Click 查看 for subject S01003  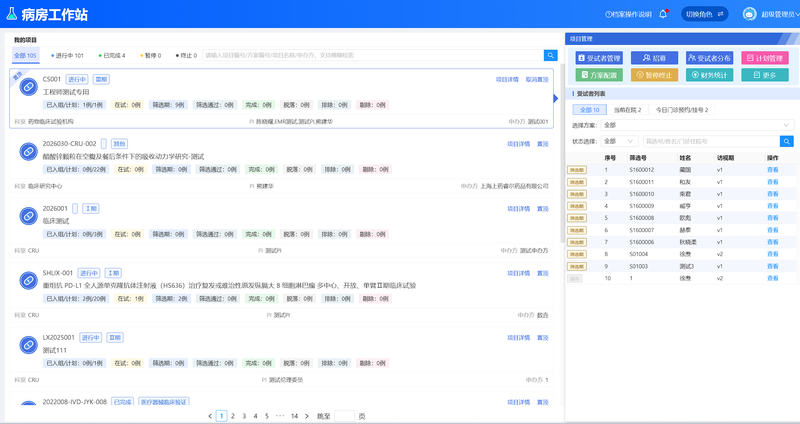click(772, 266)
